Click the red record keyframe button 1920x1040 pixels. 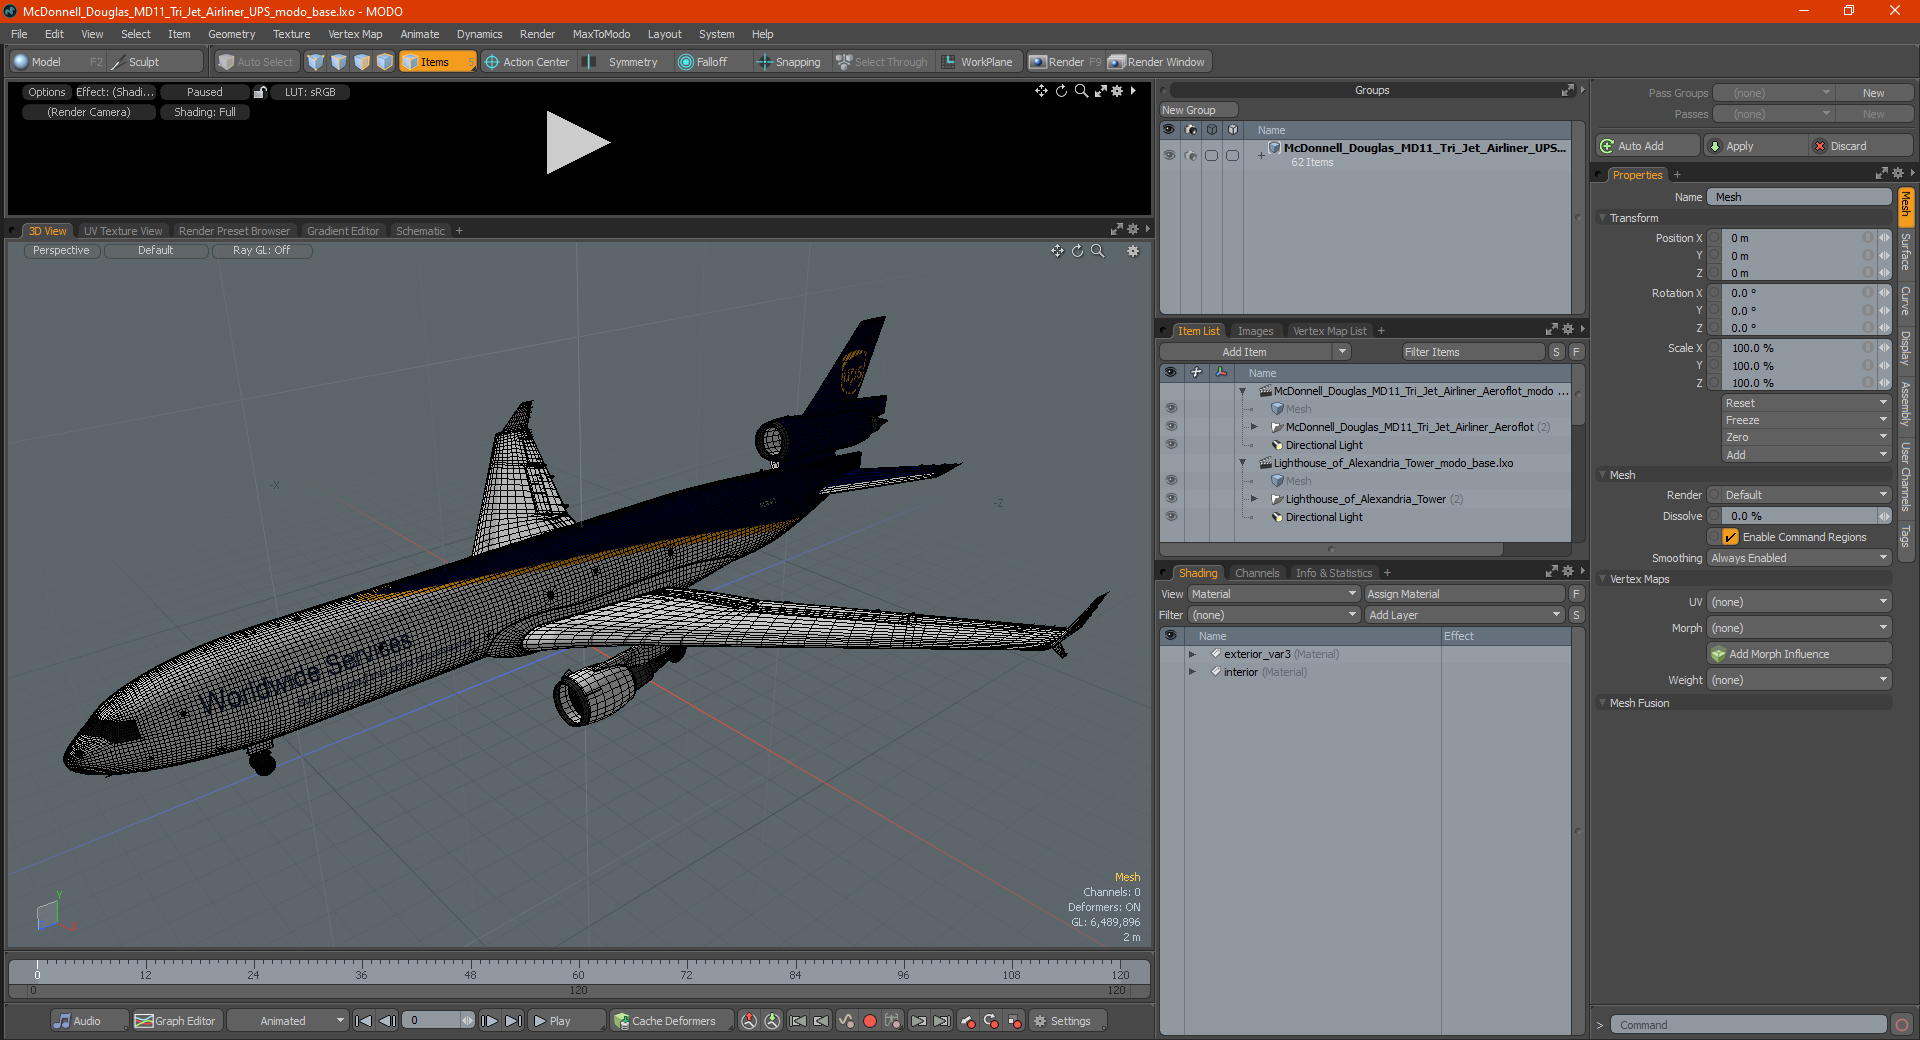(x=870, y=1021)
